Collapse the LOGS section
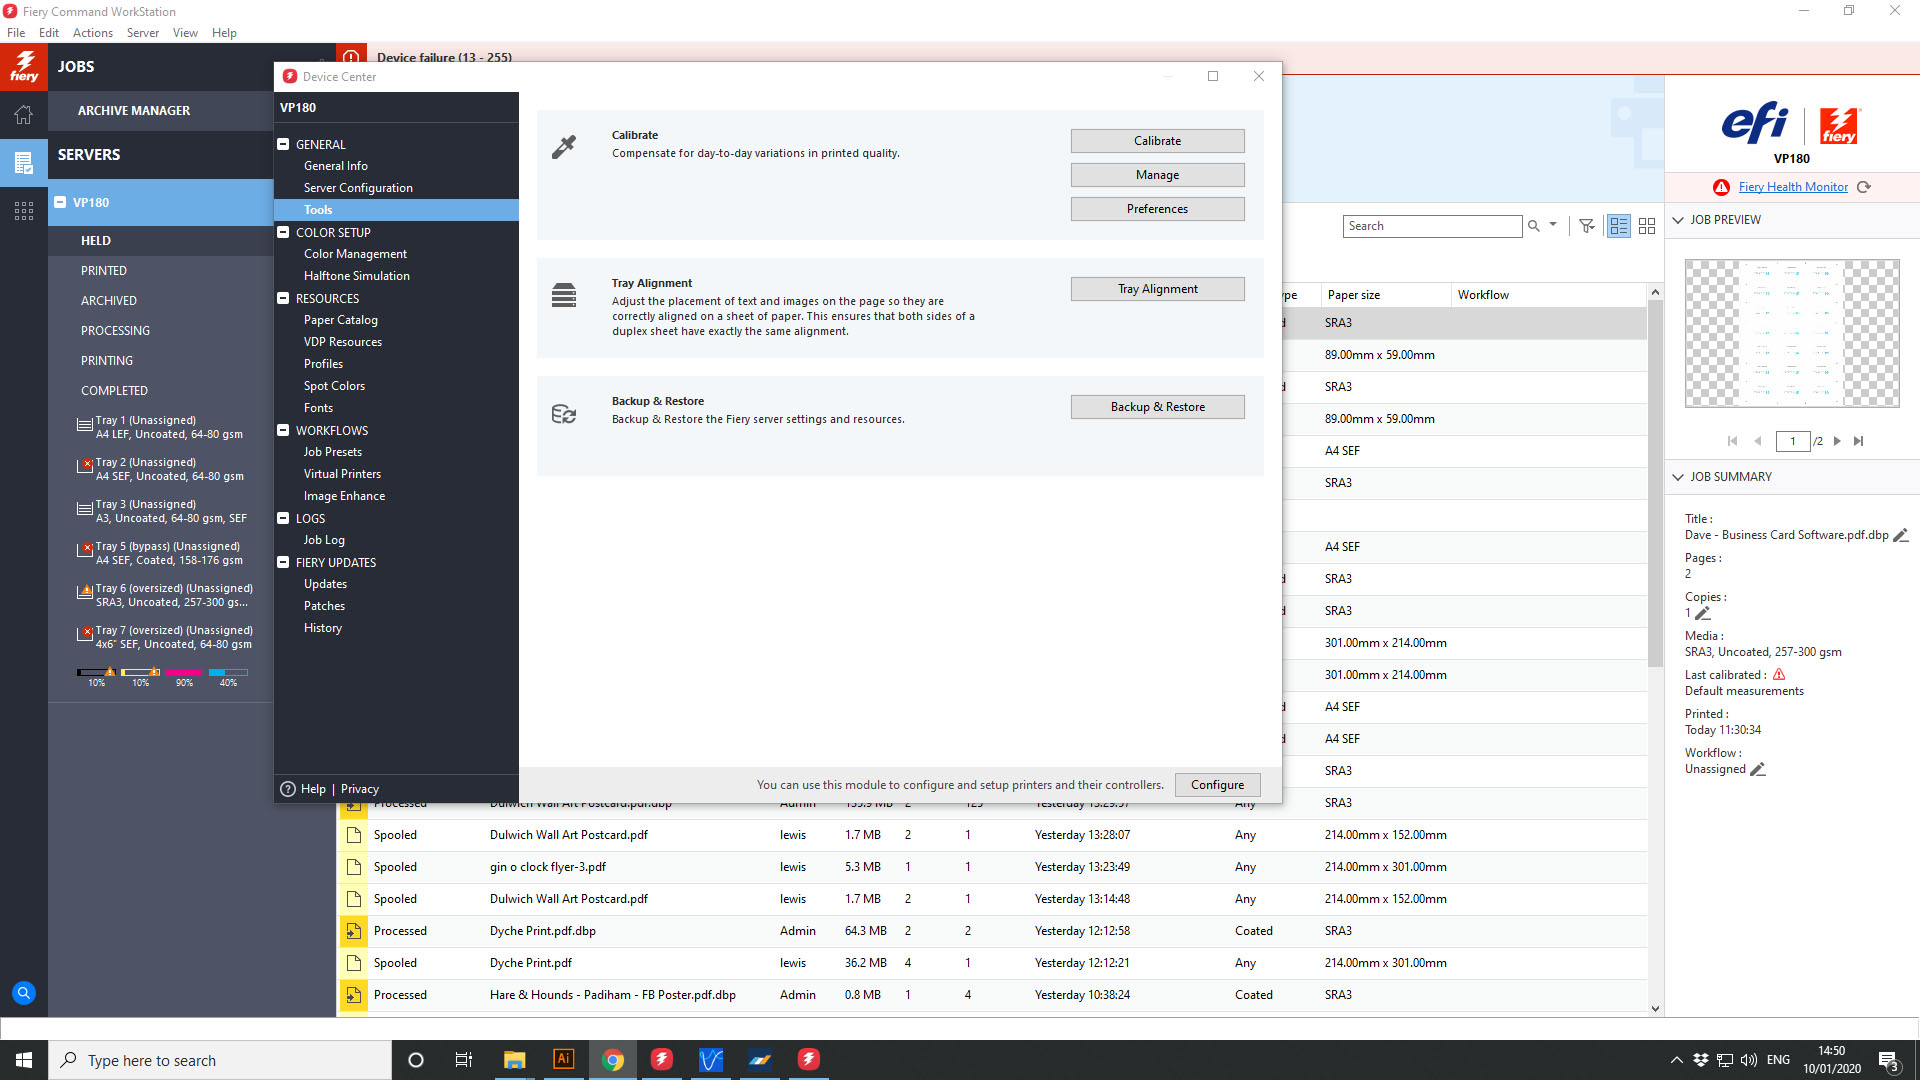Screen dimensions: 1920x1080 point(283,518)
